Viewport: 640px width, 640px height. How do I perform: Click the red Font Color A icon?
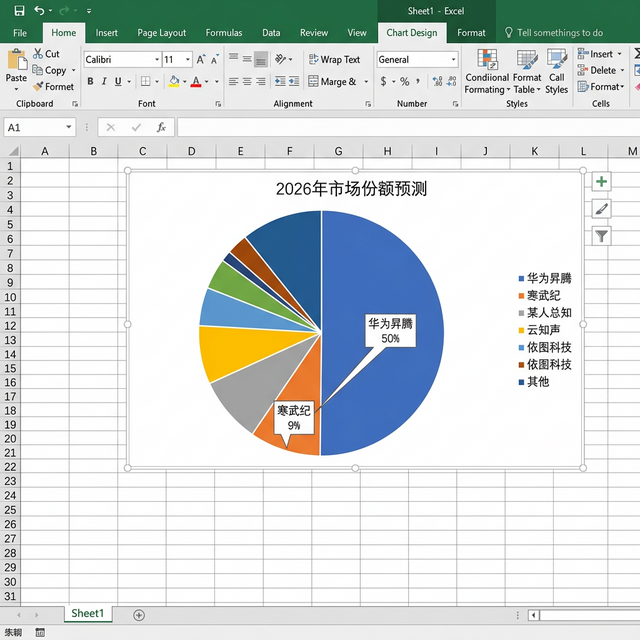click(196, 81)
